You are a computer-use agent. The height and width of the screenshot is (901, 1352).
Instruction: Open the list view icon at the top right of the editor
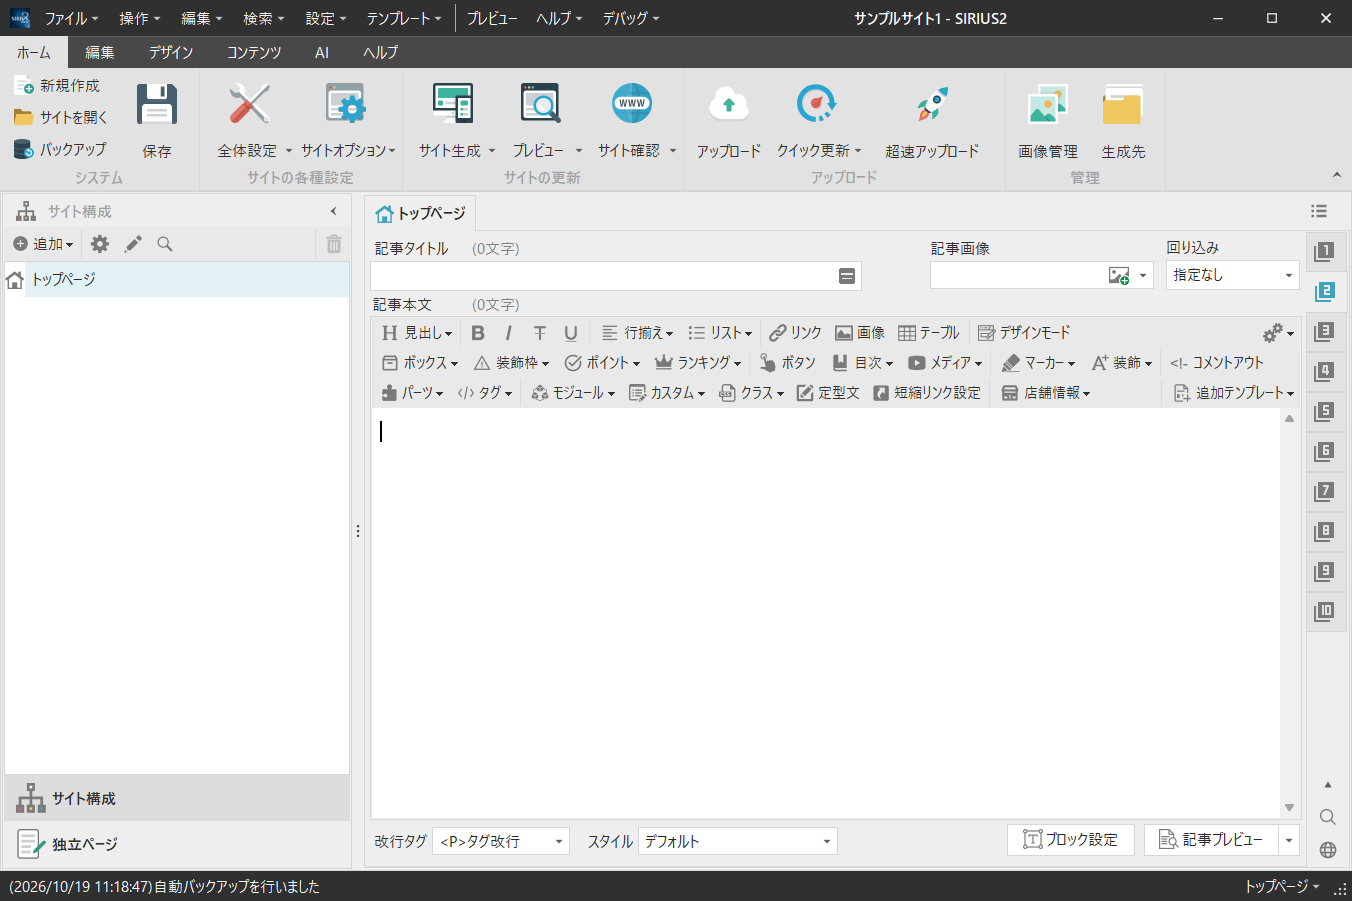pos(1319,211)
